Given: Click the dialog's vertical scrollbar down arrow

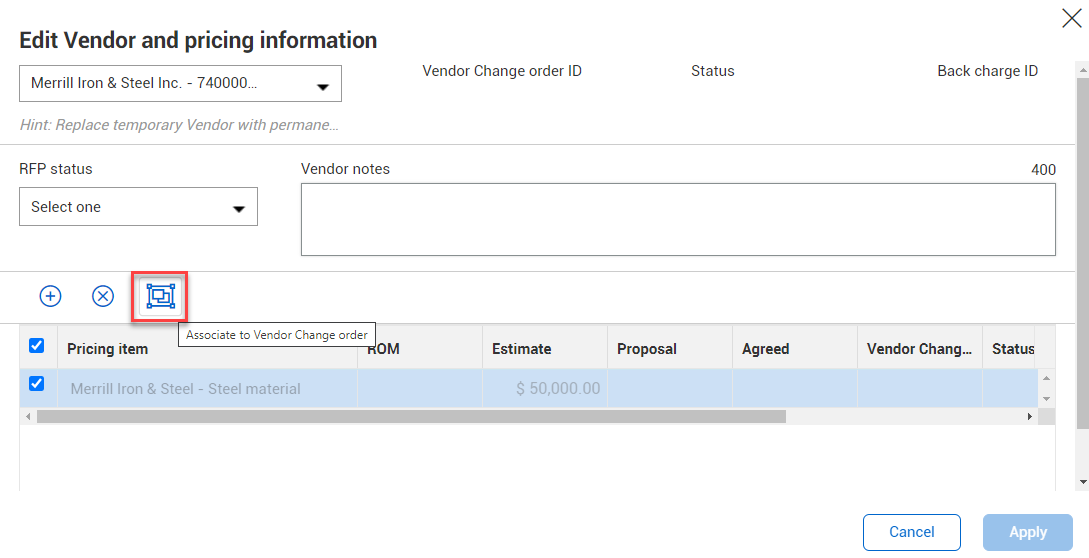Looking at the screenshot, I should pos(1082,483).
